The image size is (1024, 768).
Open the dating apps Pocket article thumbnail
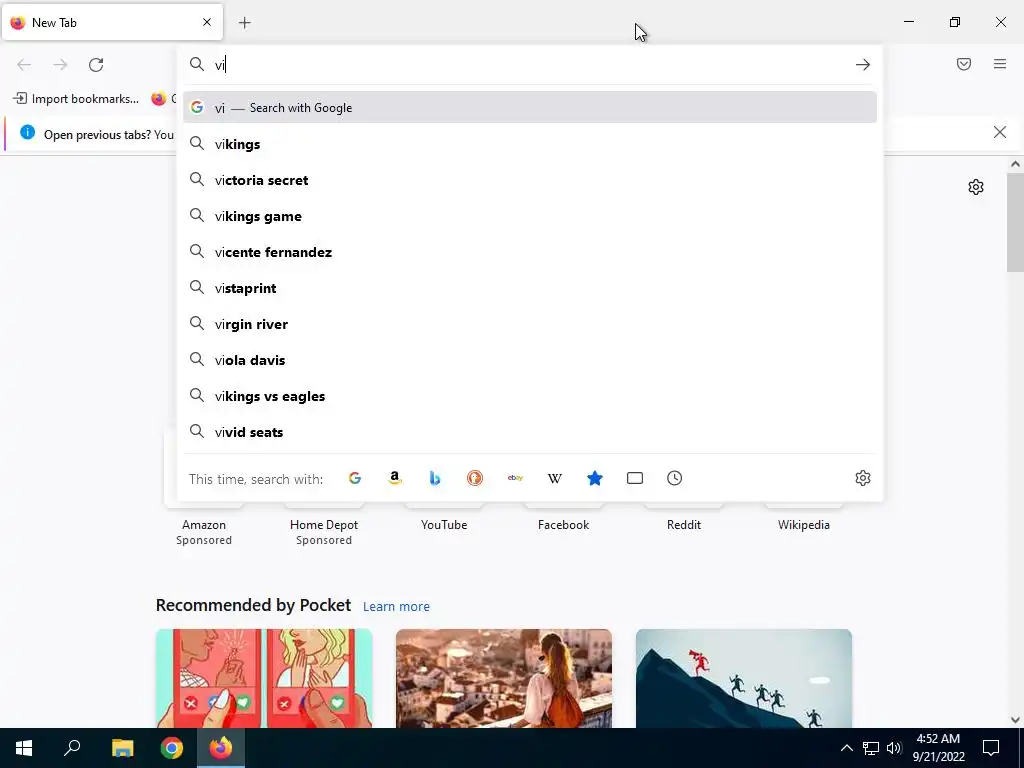coord(264,678)
